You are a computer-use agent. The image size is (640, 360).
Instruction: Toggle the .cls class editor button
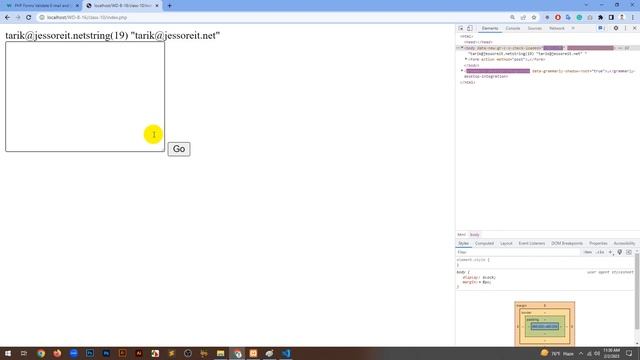[x=600, y=252]
